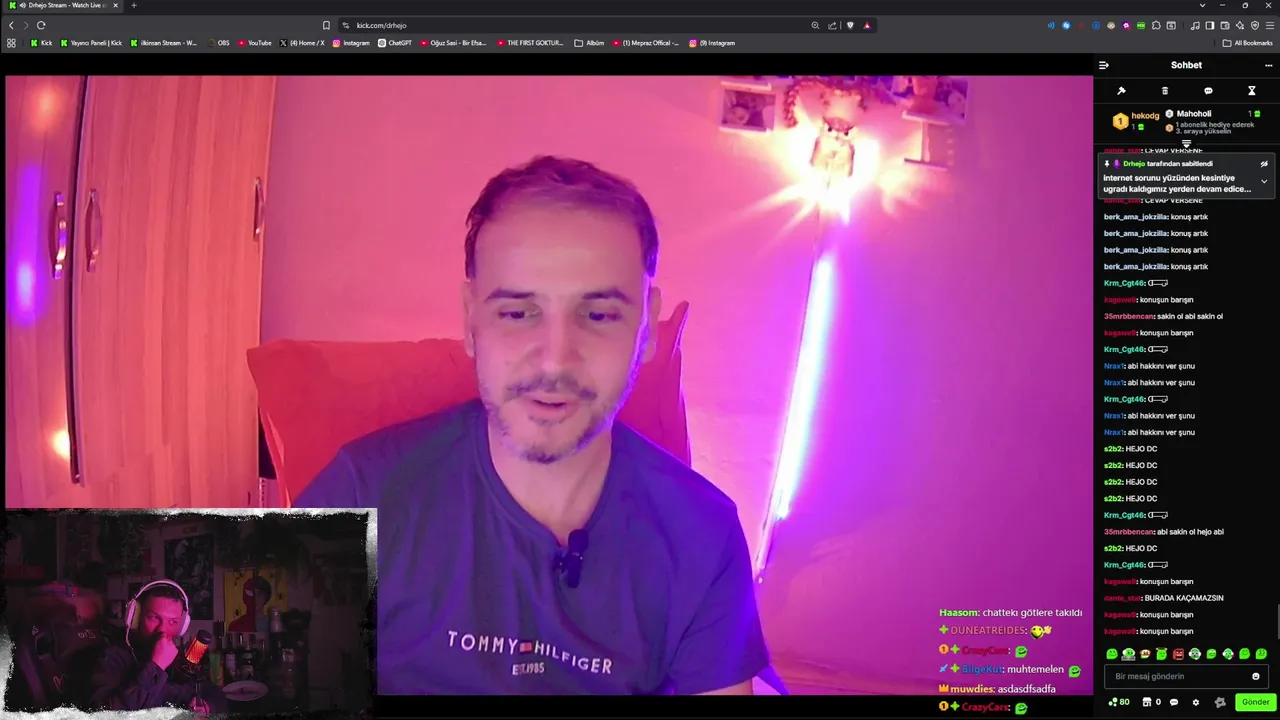Insert the first green smiley emote

coord(1112,654)
